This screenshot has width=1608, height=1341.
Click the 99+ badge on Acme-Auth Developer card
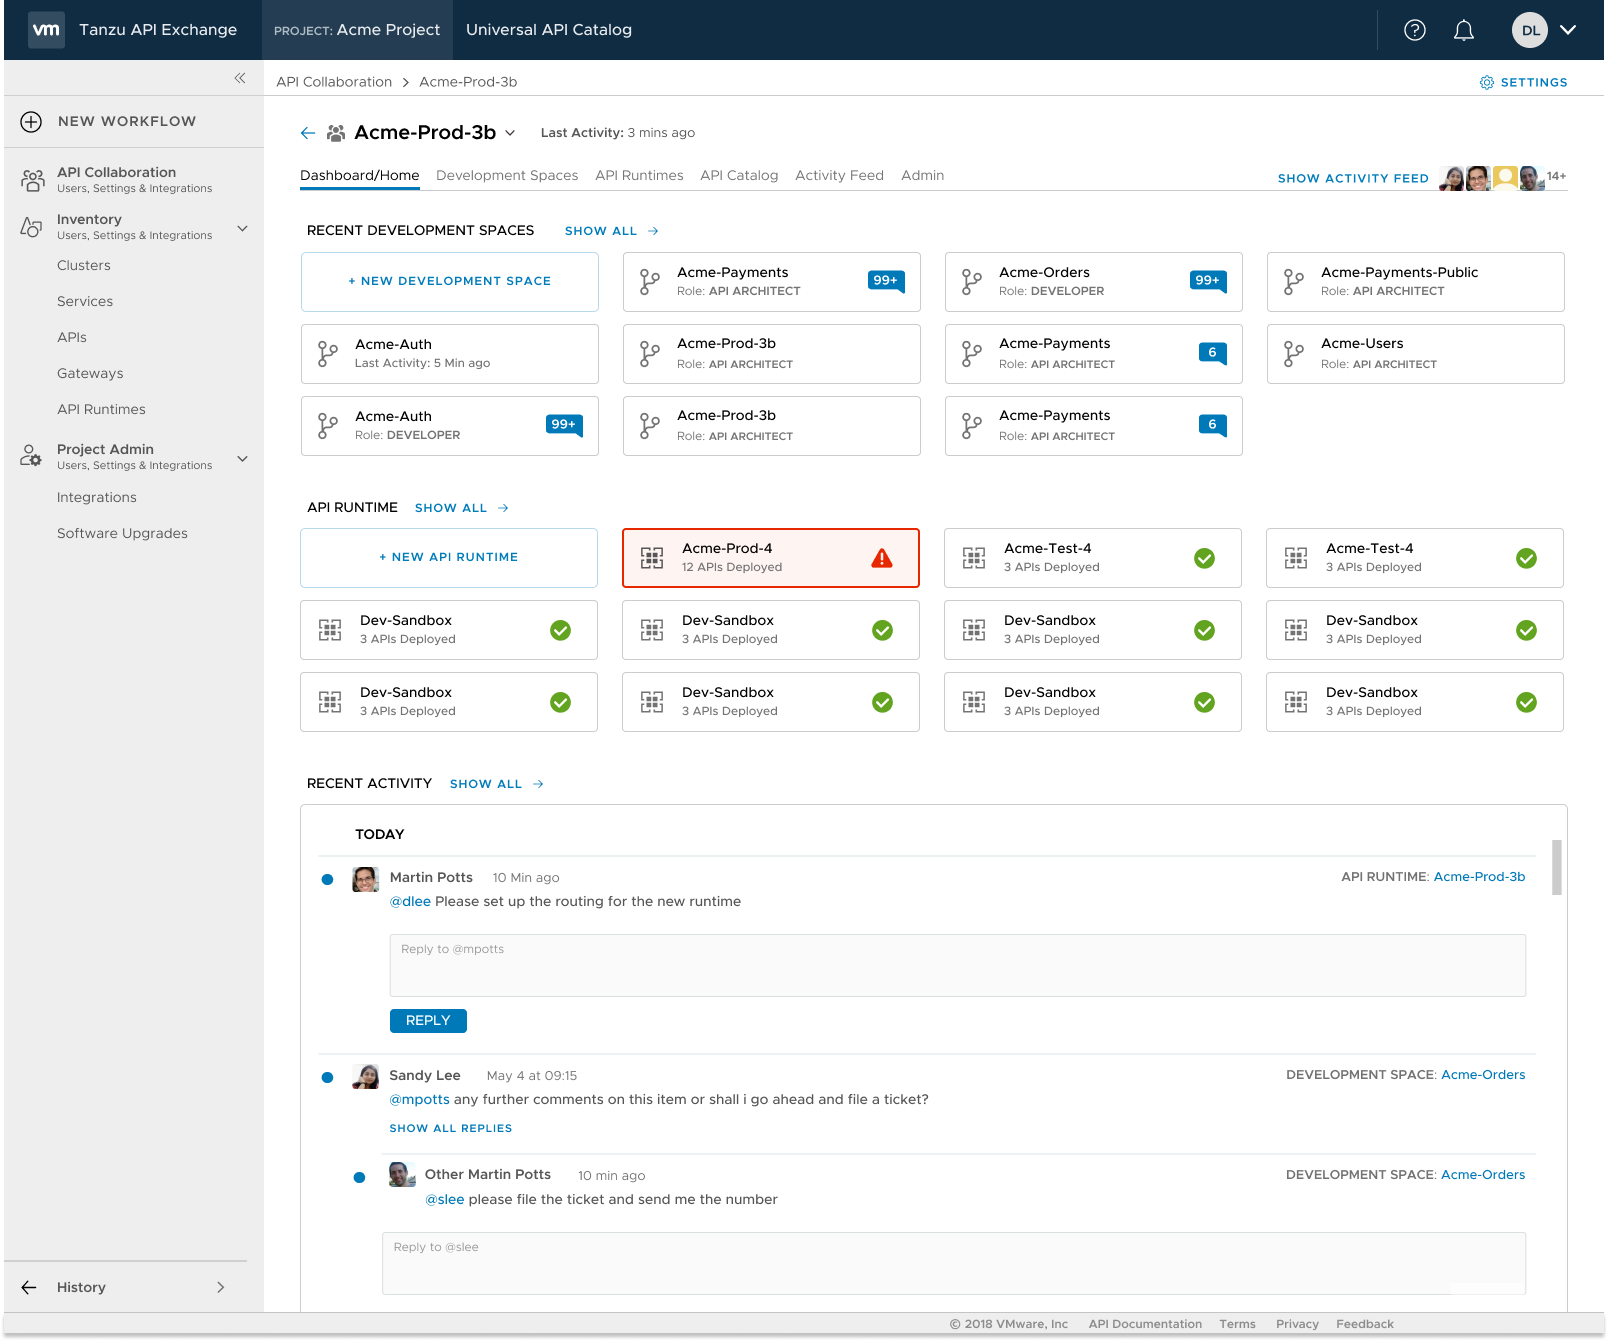coord(564,425)
